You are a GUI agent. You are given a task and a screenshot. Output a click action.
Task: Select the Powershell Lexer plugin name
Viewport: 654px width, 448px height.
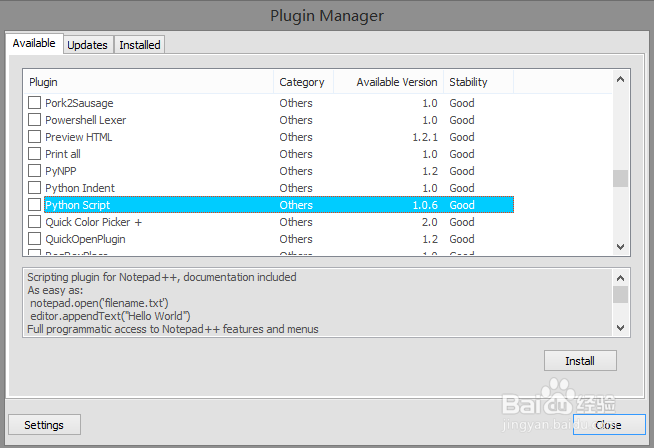86,120
